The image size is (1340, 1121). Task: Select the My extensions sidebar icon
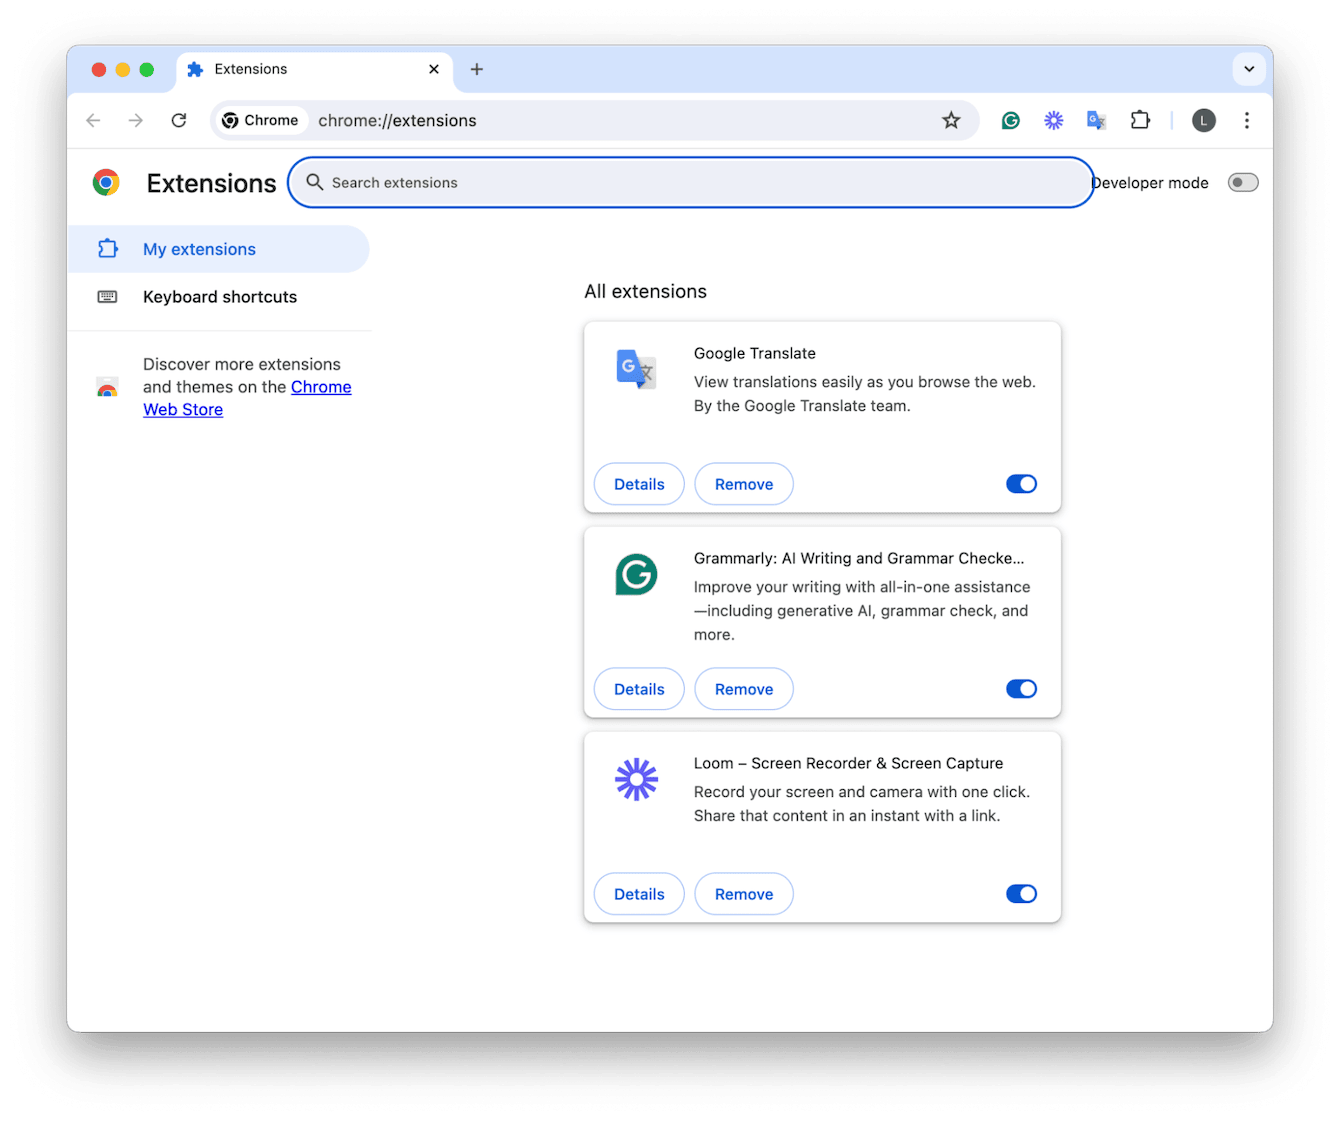[107, 248]
